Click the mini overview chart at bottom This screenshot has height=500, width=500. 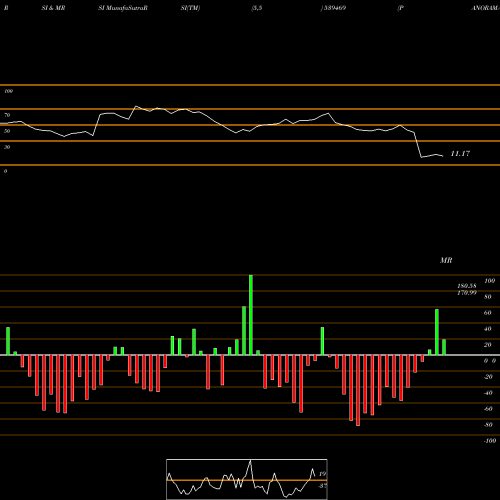pyautogui.click(x=247, y=479)
